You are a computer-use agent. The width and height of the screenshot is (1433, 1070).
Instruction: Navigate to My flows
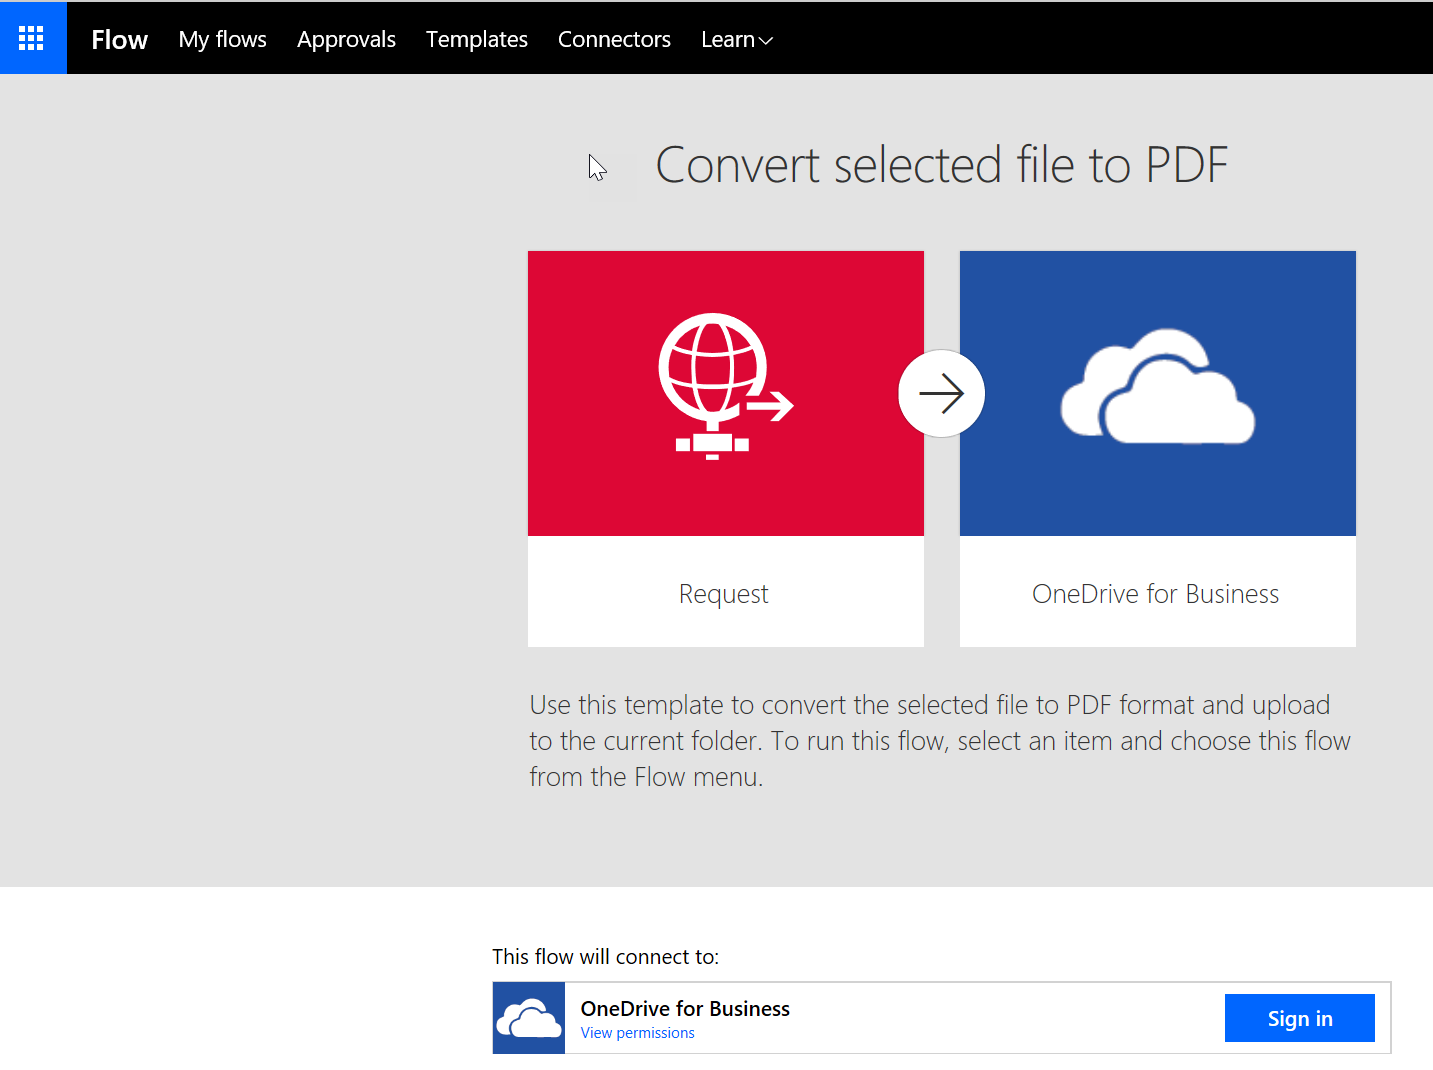[x=222, y=39]
